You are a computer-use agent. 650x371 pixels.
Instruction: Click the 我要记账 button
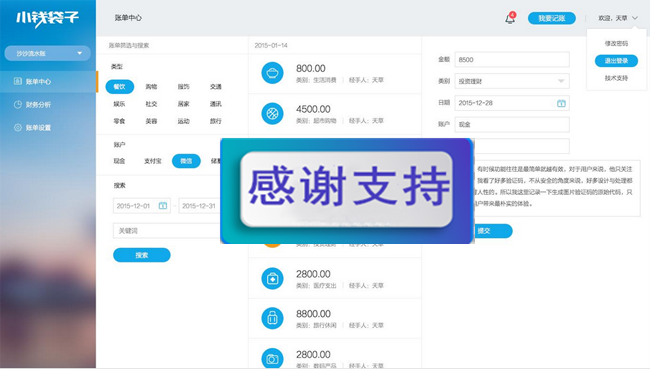tap(552, 18)
